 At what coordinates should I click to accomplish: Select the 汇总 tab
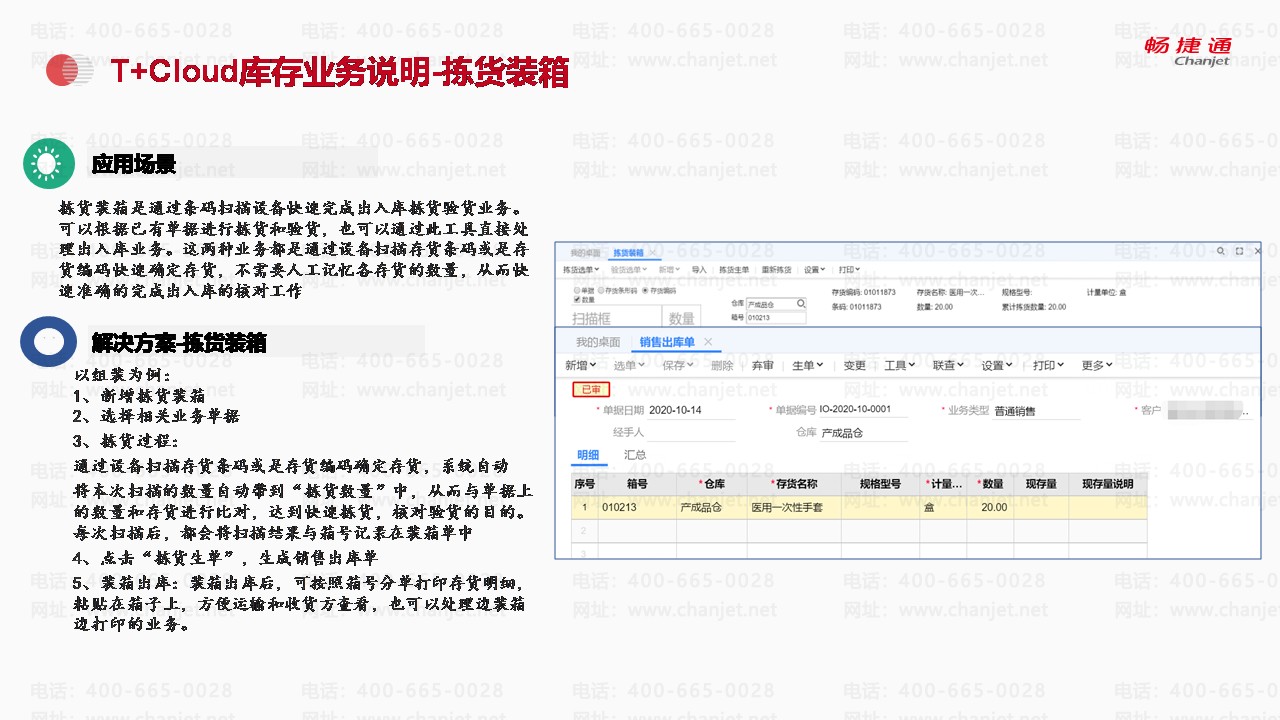pyautogui.click(x=635, y=455)
